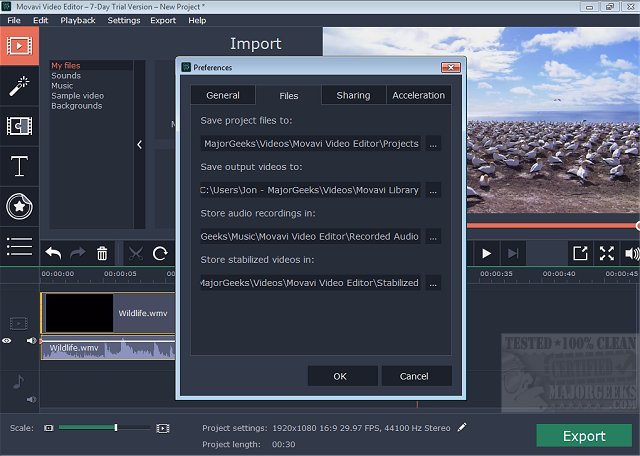This screenshot has width=640, height=456.
Task: Open the Titles text tool
Action: 19,167
